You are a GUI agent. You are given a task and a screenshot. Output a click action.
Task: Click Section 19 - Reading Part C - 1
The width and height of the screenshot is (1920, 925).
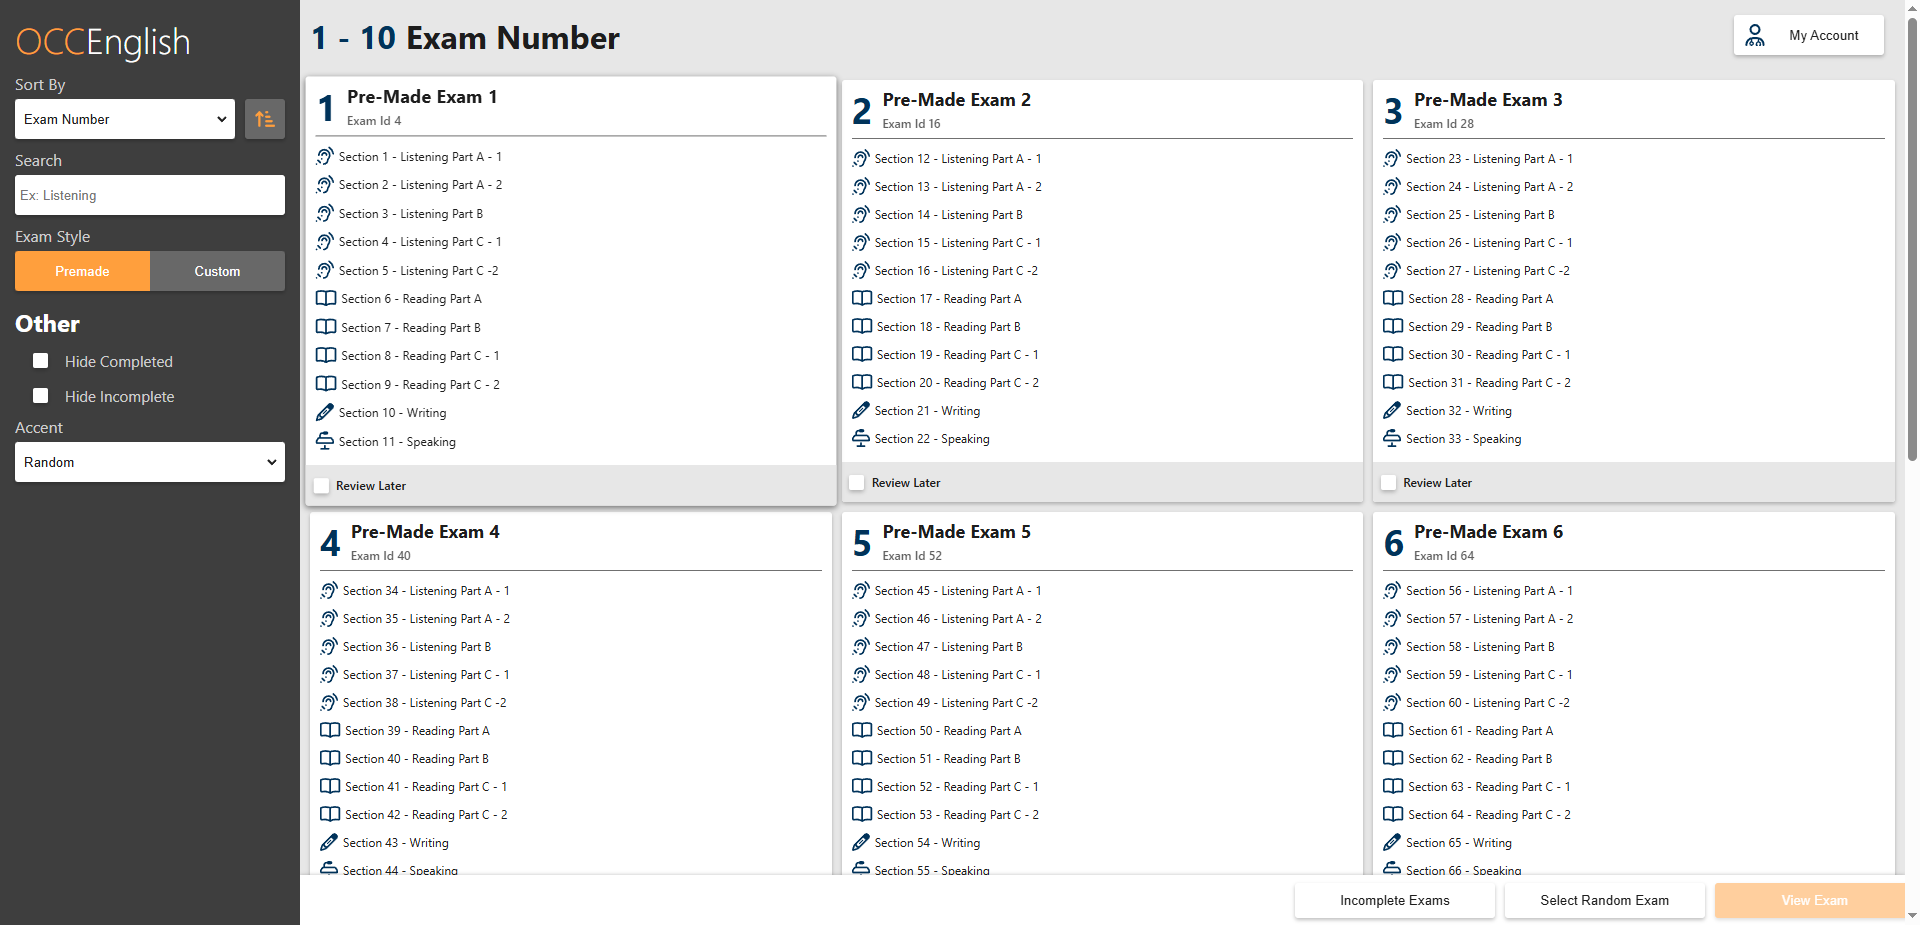(x=958, y=355)
